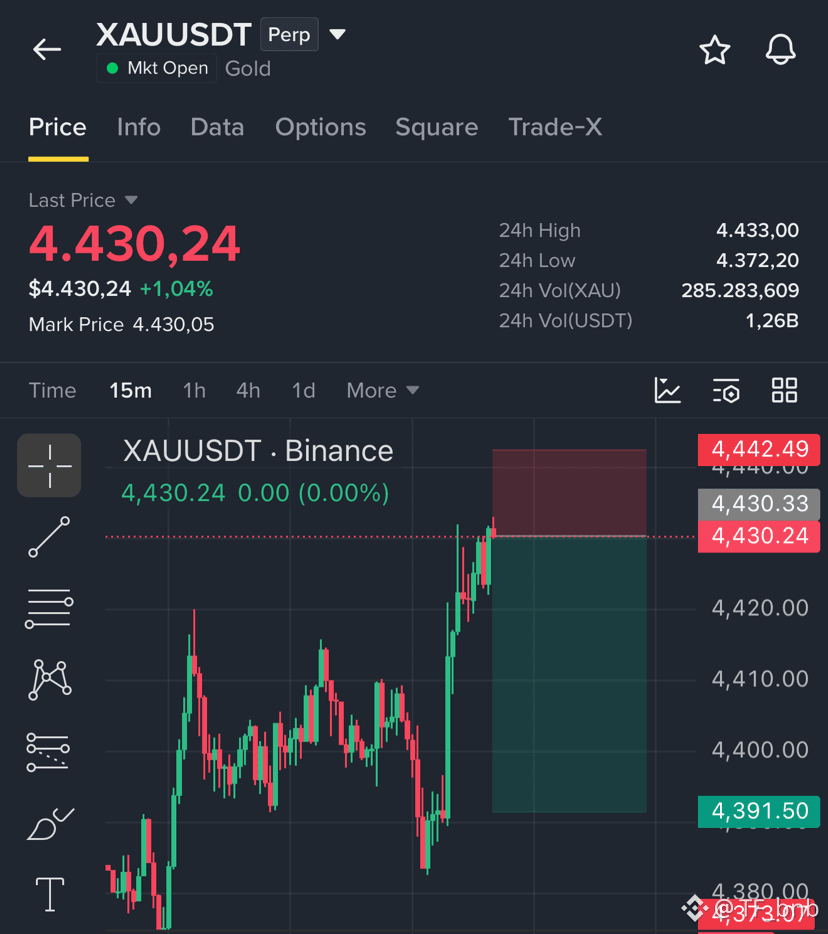828x934 pixels.
Task: Tap the +1,04% change percentage
Action: point(176,289)
